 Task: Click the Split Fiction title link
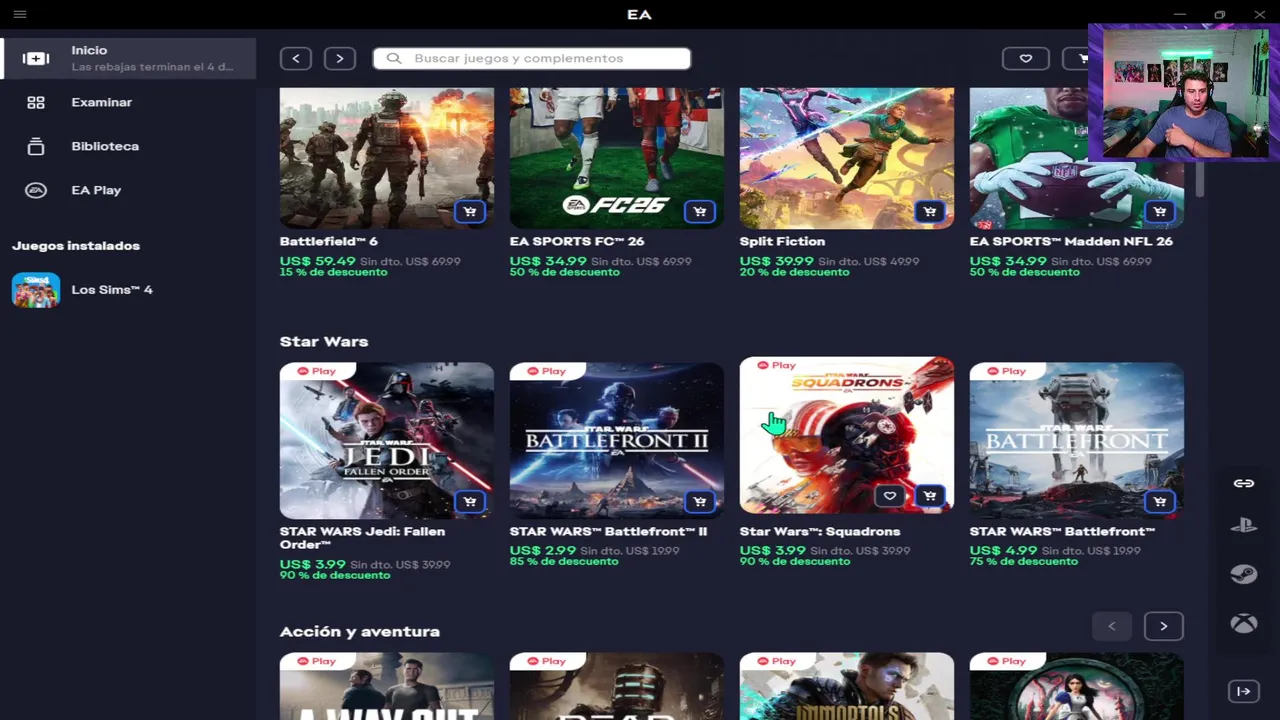pos(782,241)
